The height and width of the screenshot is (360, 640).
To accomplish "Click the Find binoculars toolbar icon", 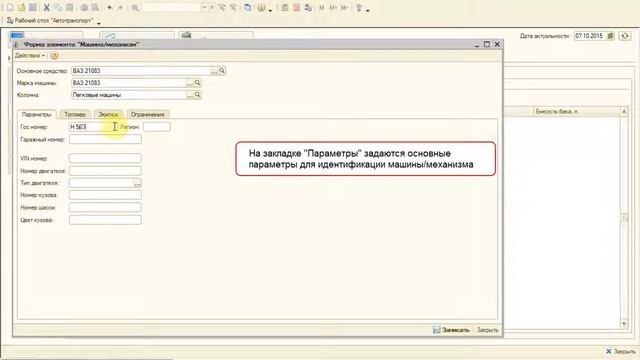I will (x=135, y=8).
